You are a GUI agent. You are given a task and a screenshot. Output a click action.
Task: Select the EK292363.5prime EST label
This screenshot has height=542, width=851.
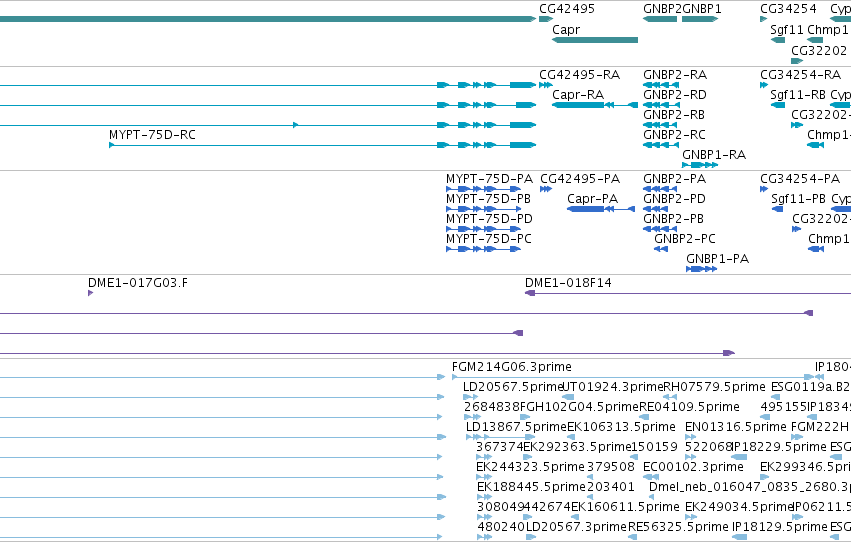tap(577, 447)
